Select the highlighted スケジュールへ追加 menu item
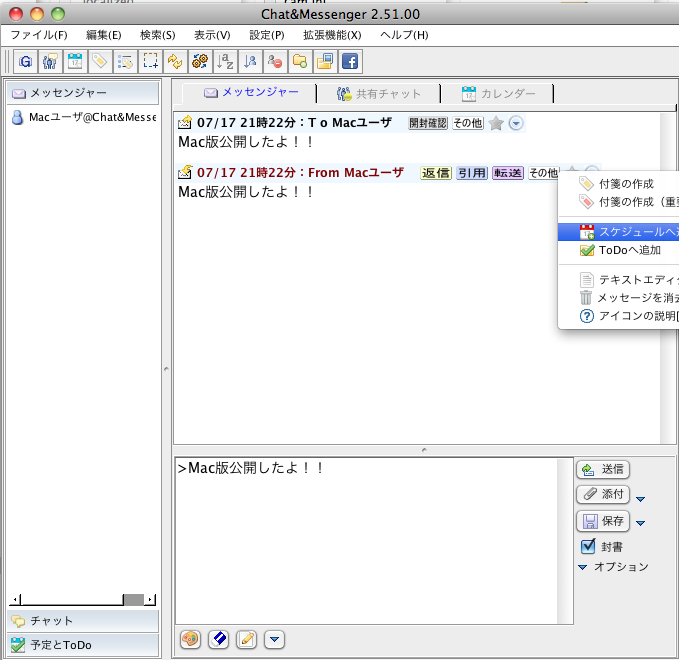 click(619, 232)
